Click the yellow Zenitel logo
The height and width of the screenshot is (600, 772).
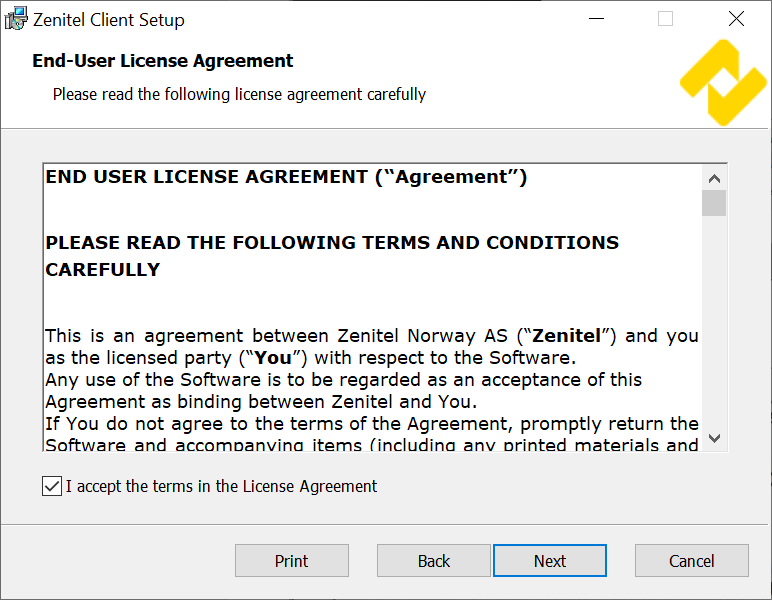point(722,82)
